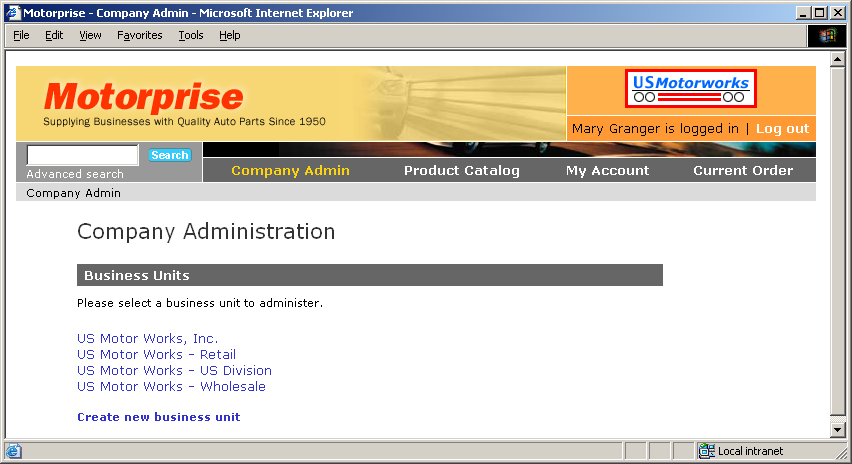
Task: Close the Internet Explorer window
Action: 838,13
